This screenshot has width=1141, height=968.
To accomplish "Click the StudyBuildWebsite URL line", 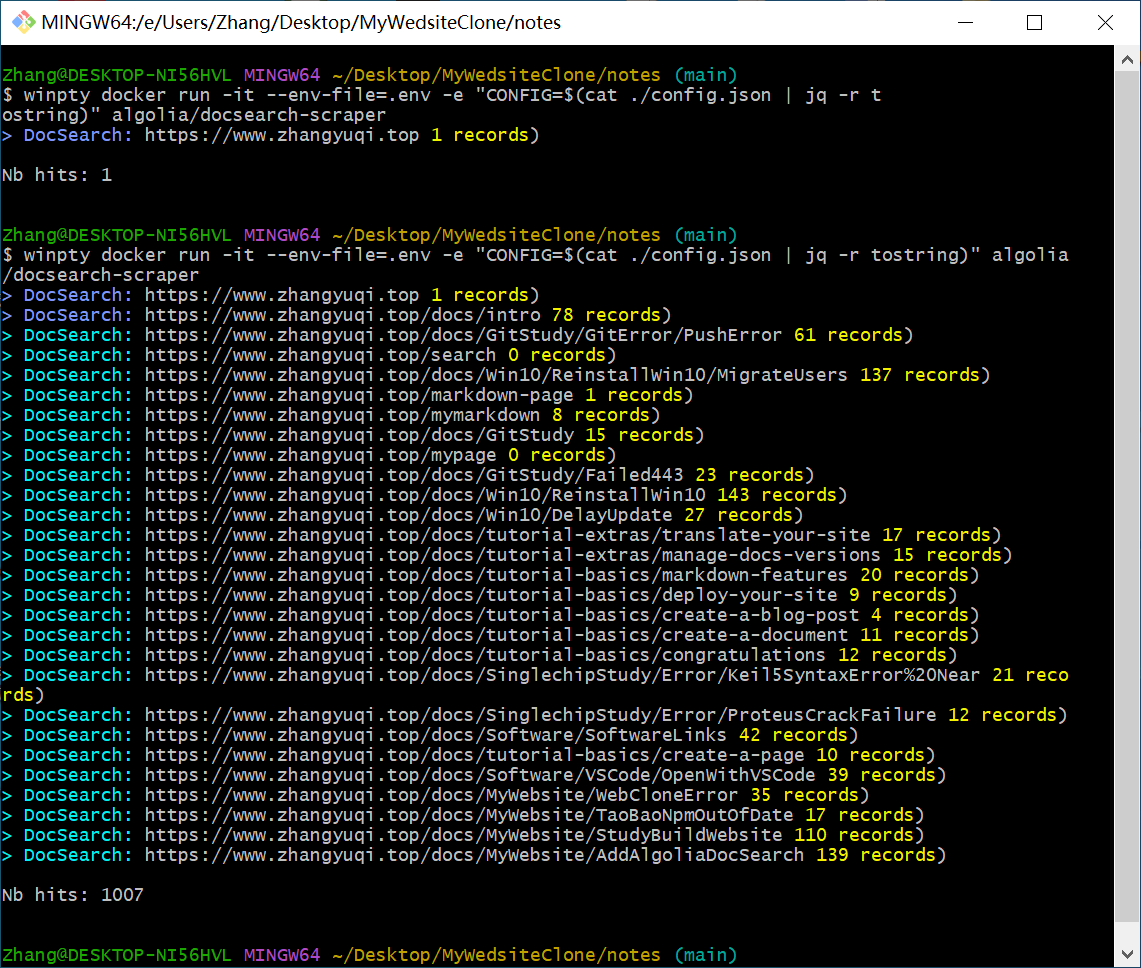I will 464,836.
